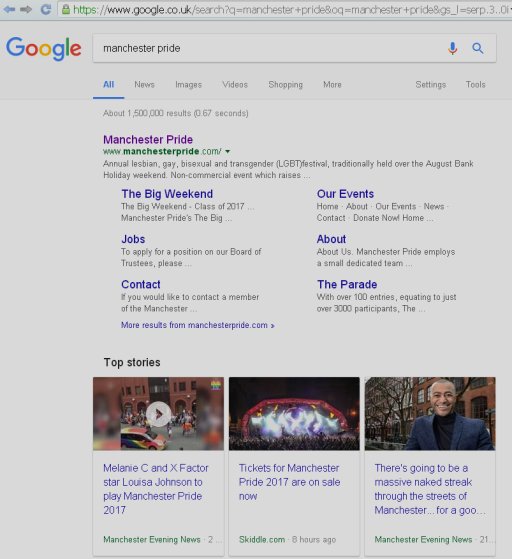Click Manchester Evening News under naked streak story
Screen dimensions: 512x559
[x=423, y=540]
